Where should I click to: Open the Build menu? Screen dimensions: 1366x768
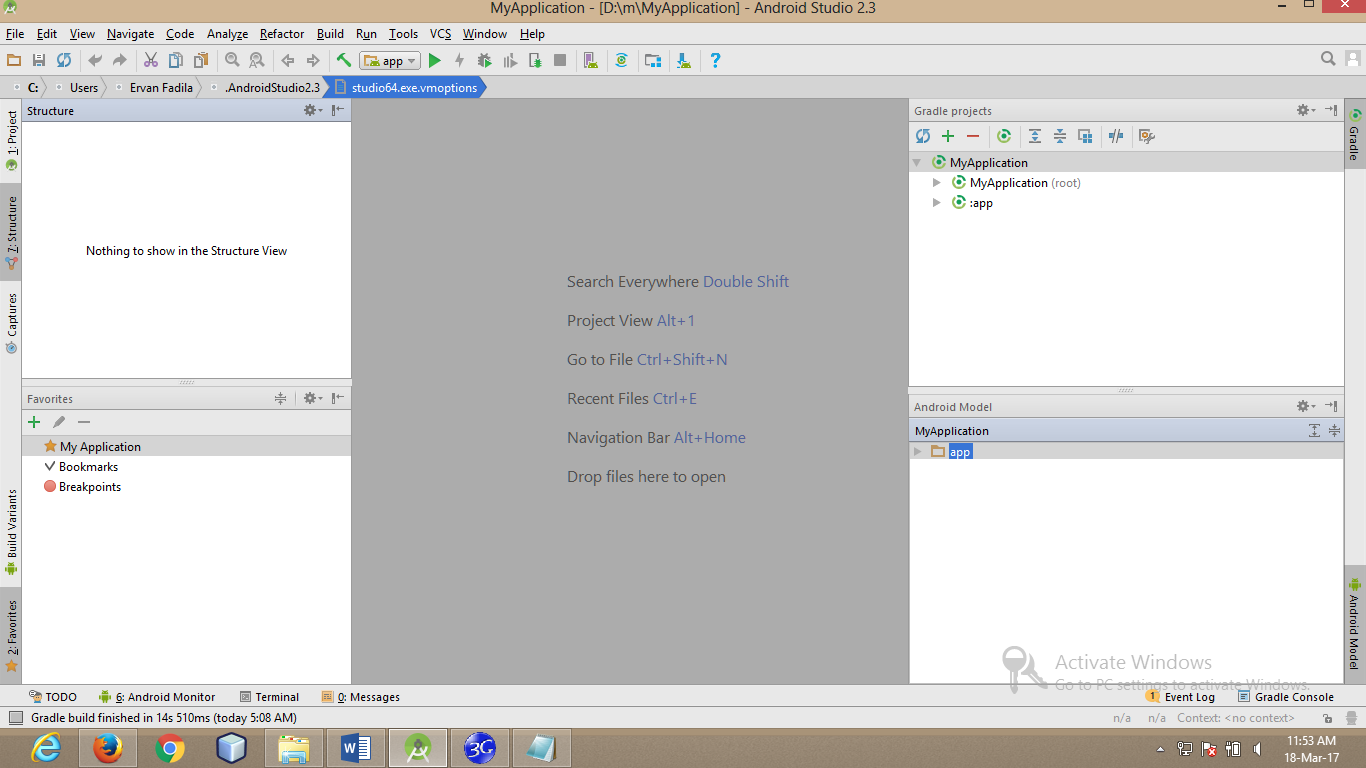330,34
